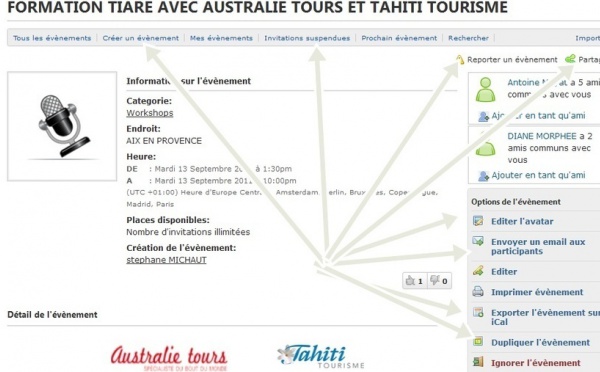
Task: Open Invitations suspendues menu item
Action: click(307, 38)
